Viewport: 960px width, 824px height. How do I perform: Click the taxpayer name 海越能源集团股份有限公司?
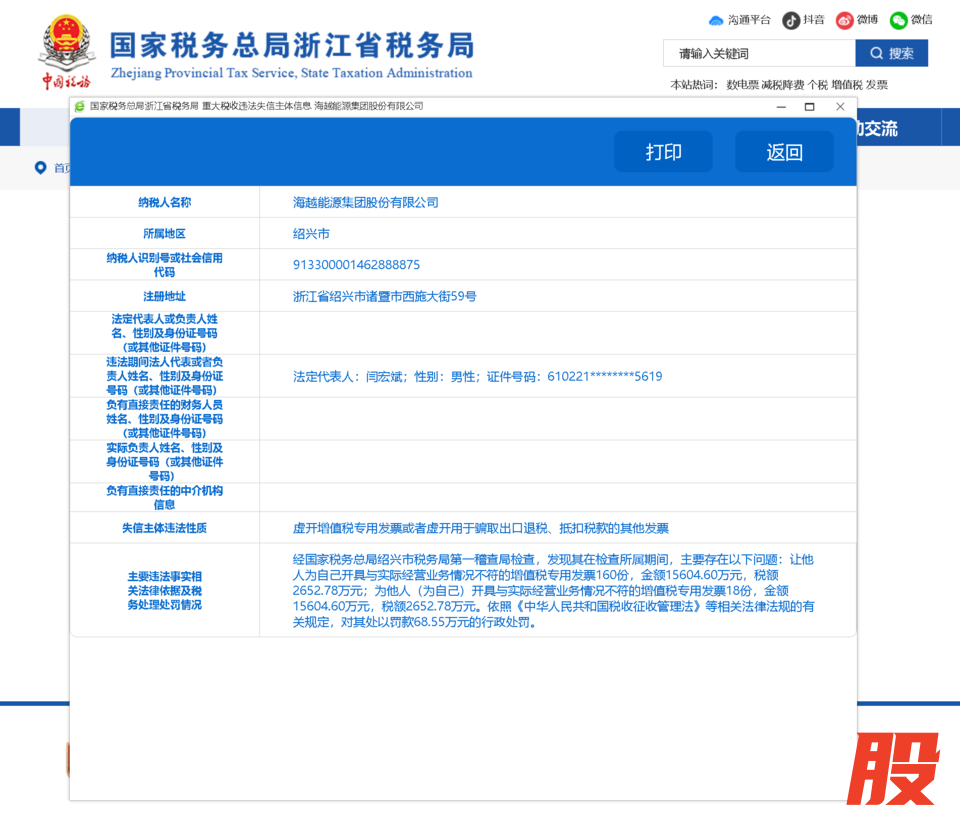point(365,202)
